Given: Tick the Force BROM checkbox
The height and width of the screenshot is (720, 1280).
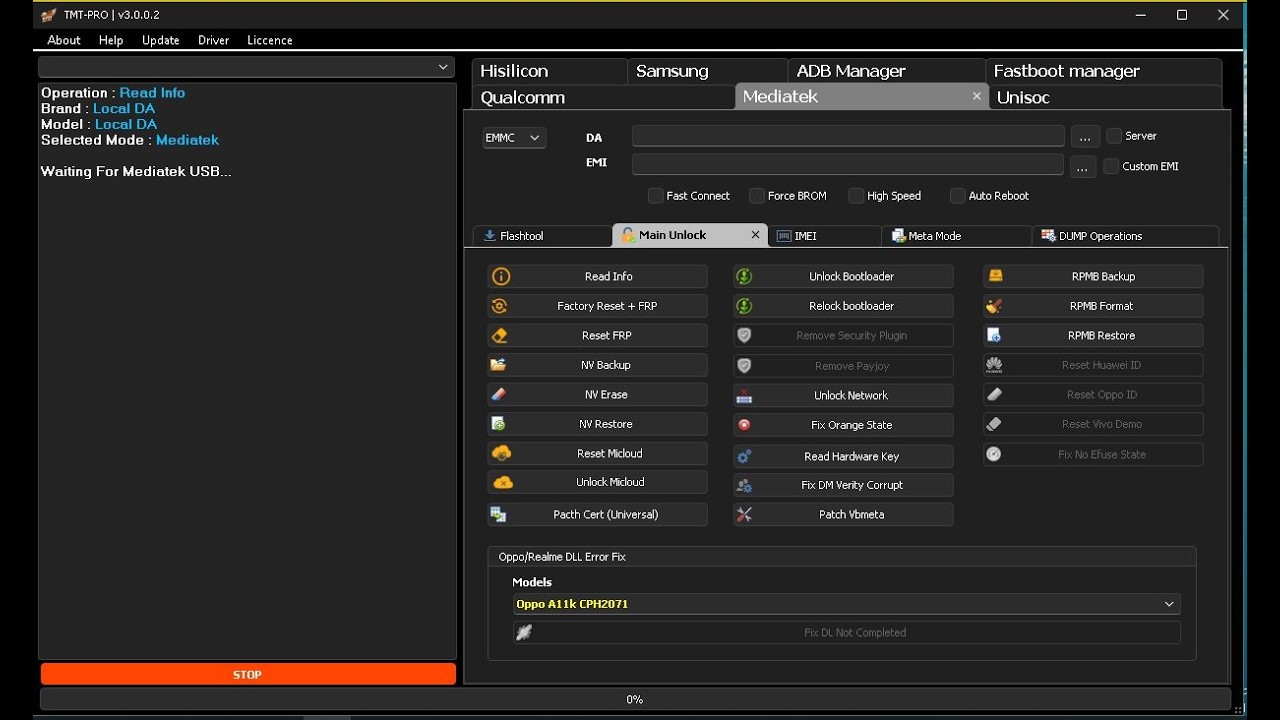Looking at the screenshot, I should coord(757,196).
